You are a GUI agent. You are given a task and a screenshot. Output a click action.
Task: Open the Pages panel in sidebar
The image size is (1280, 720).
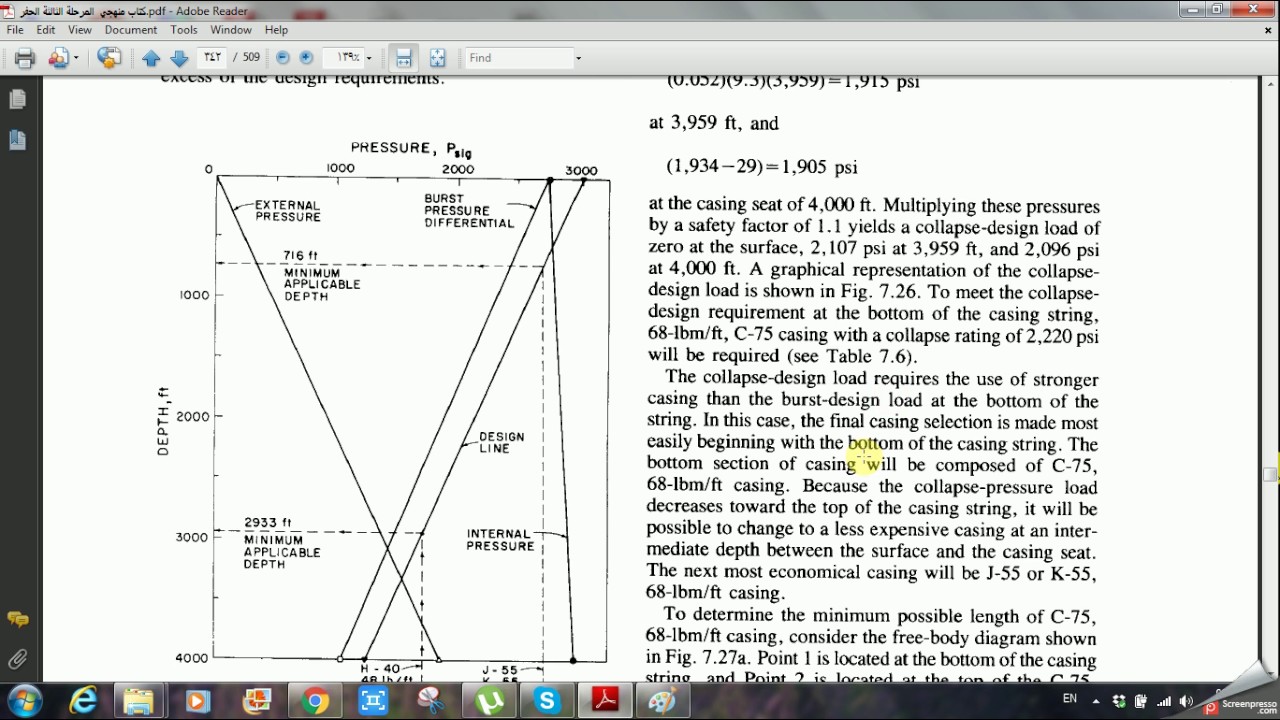pos(17,99)
